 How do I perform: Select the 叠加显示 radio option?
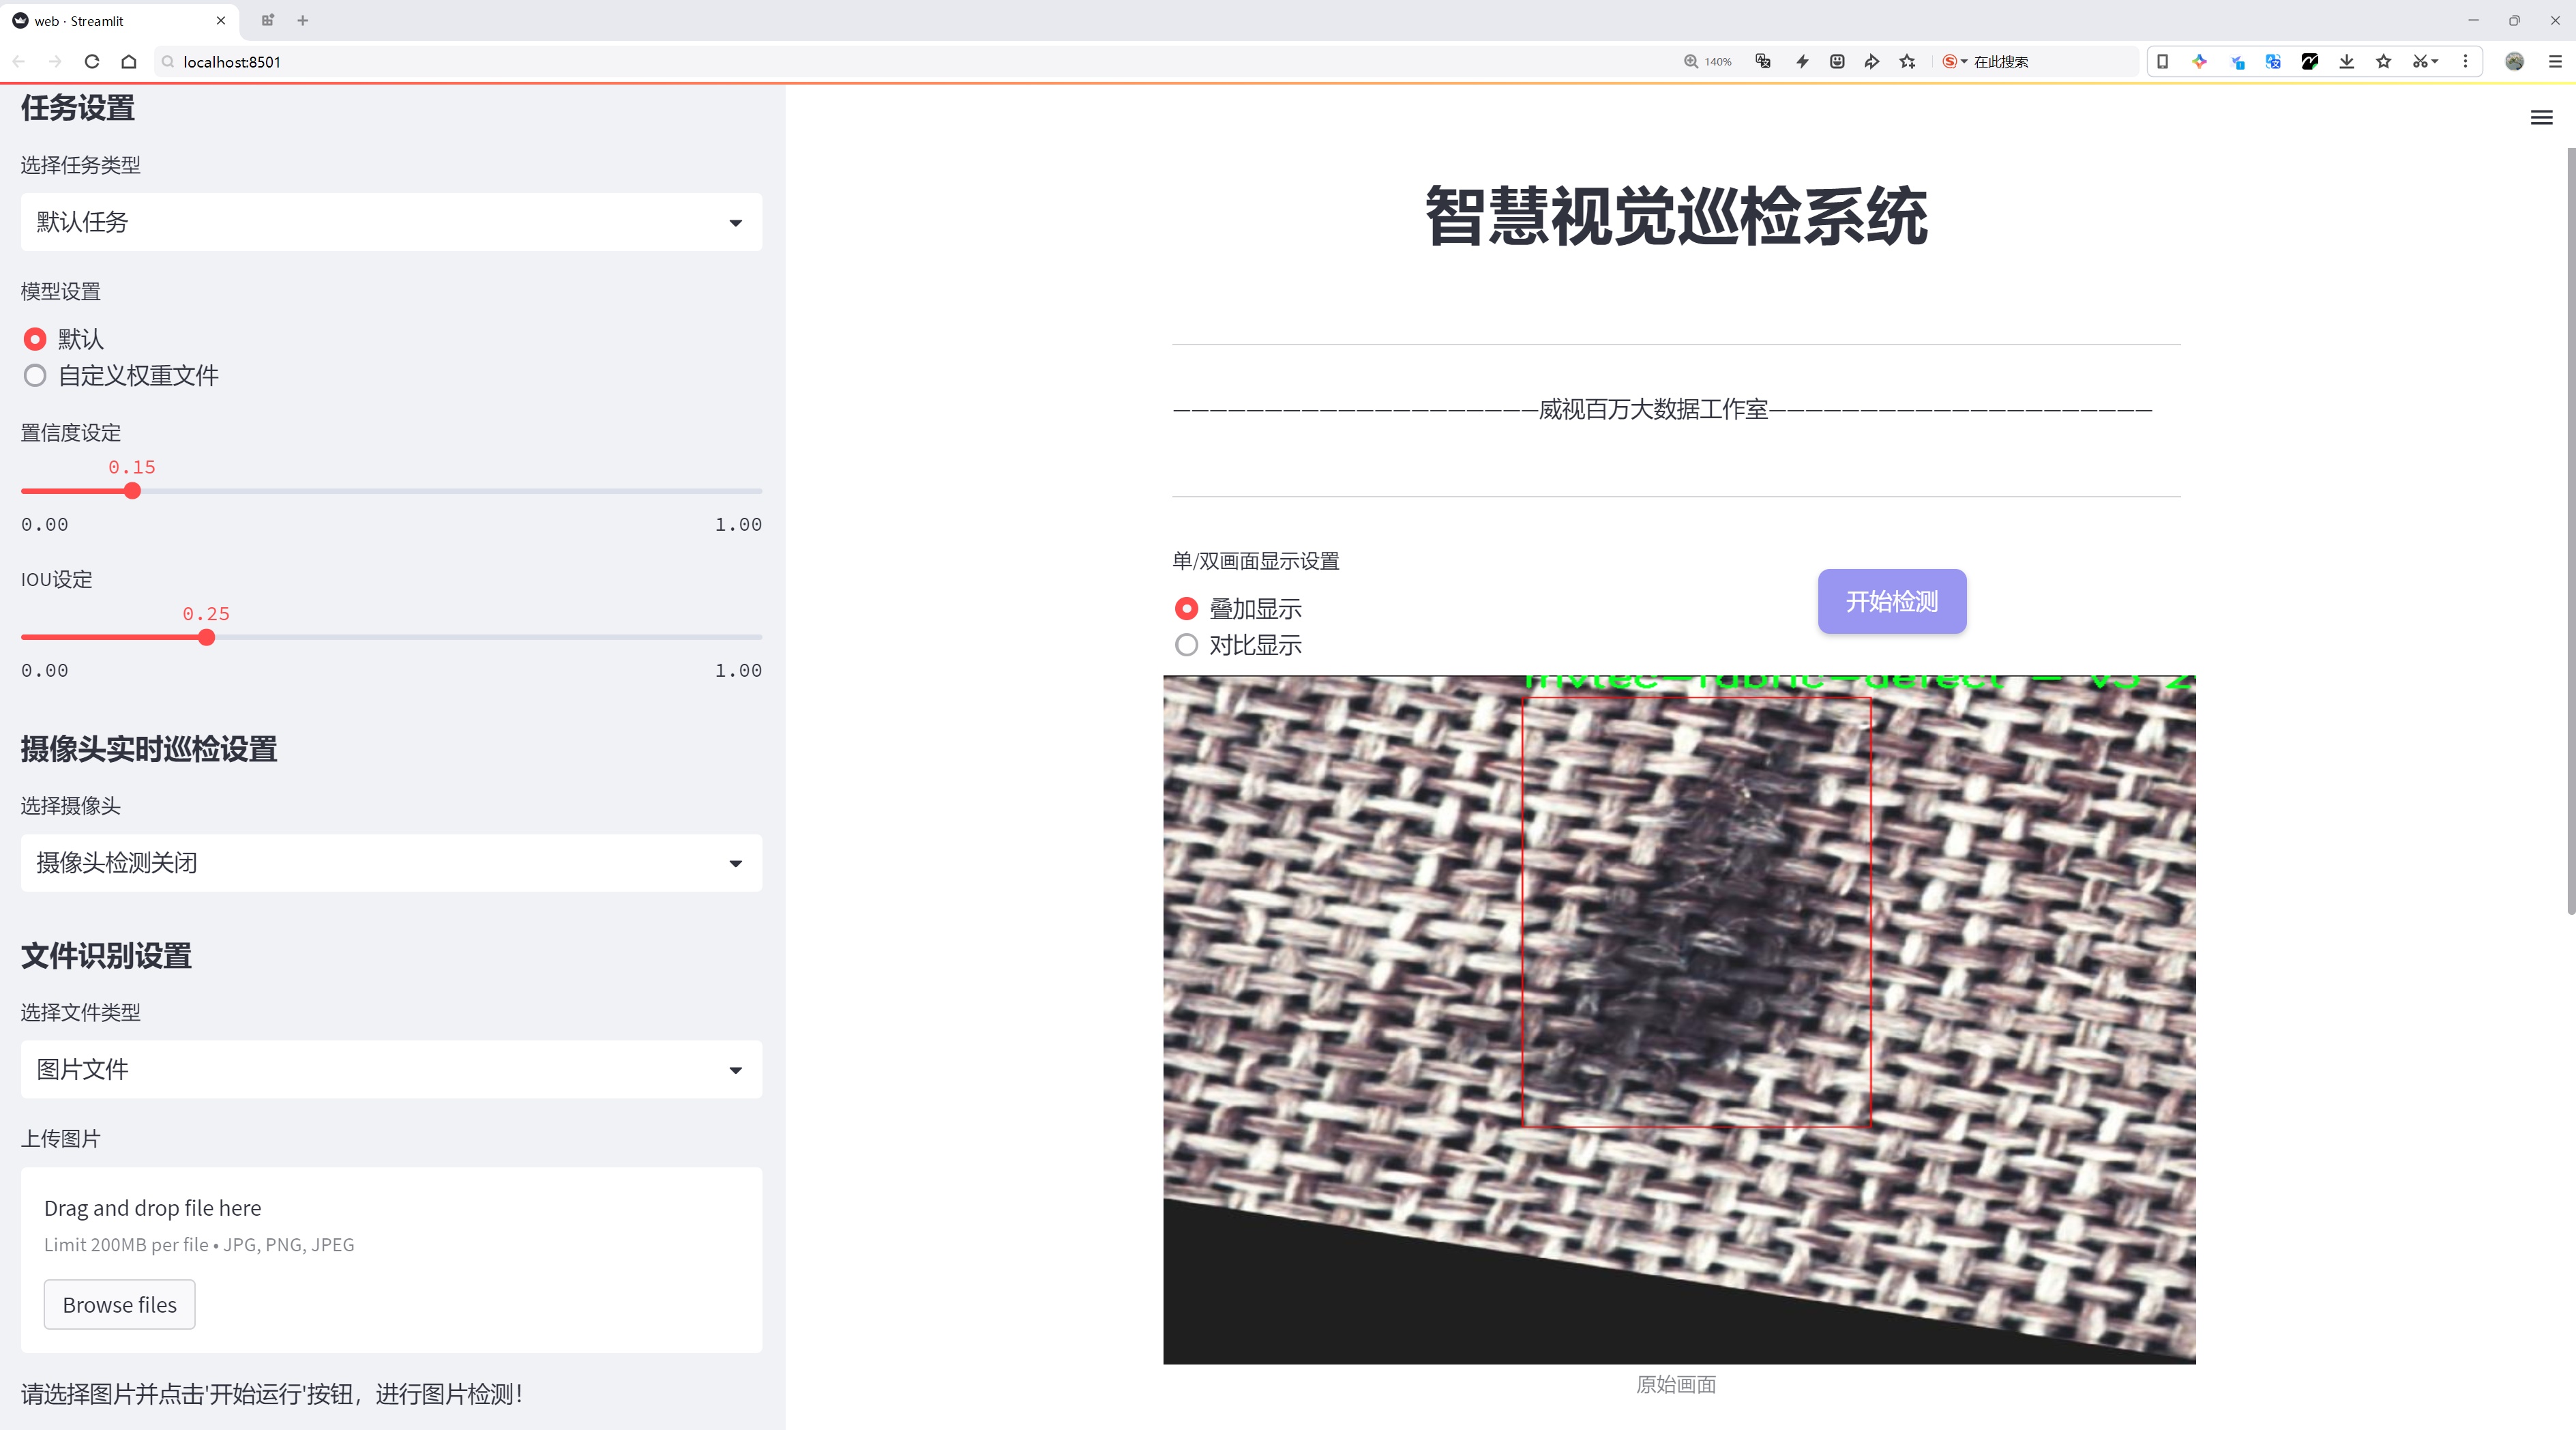coord(1186,608)
